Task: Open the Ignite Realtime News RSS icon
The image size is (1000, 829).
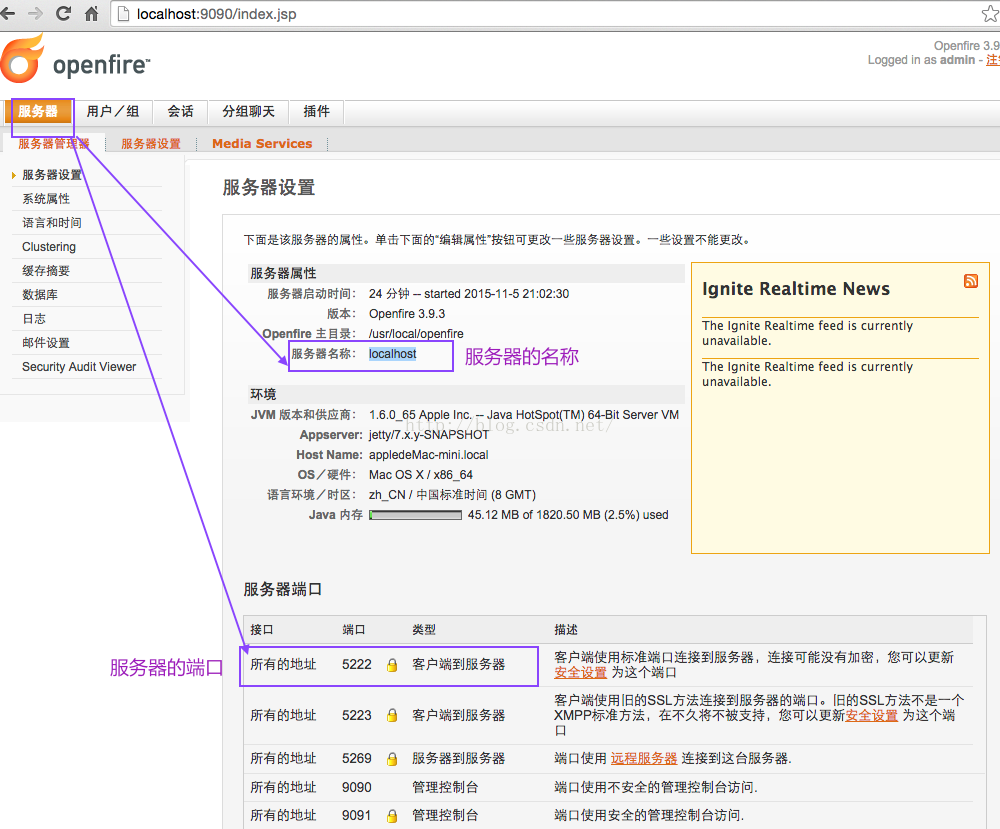Action: tap(971, 281)
